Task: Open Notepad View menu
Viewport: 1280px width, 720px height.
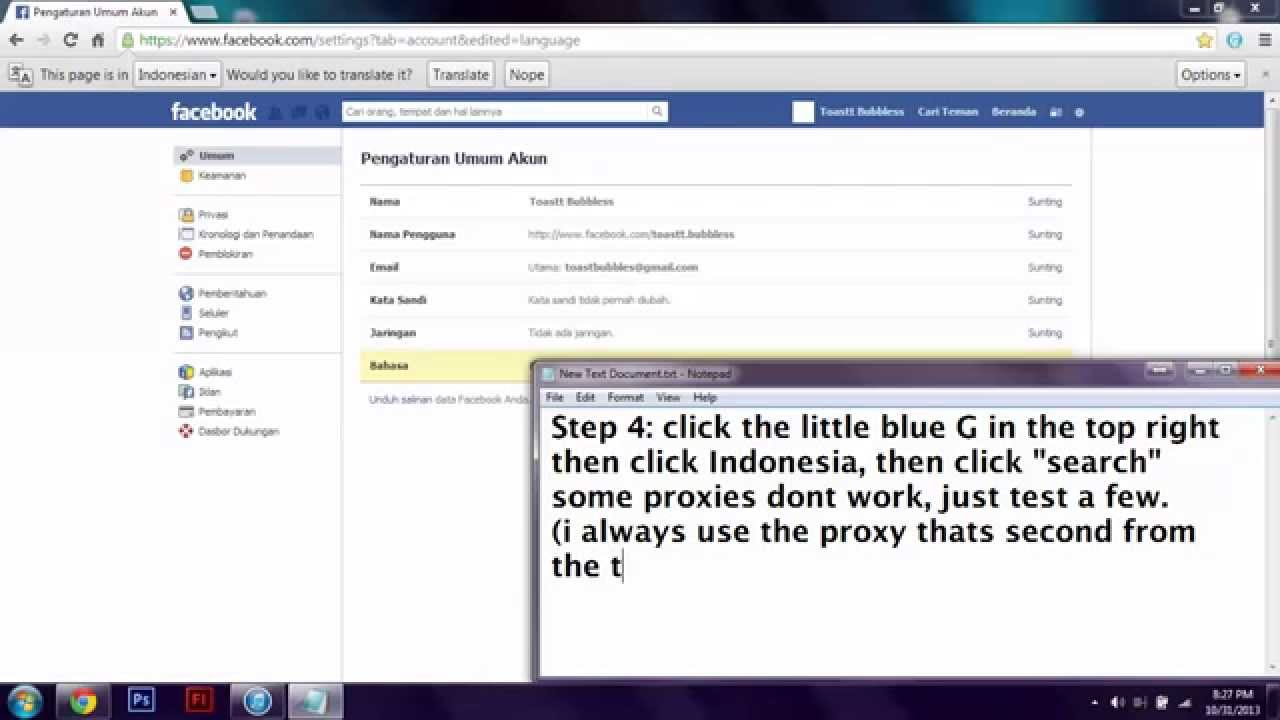Action: point(668,397)
